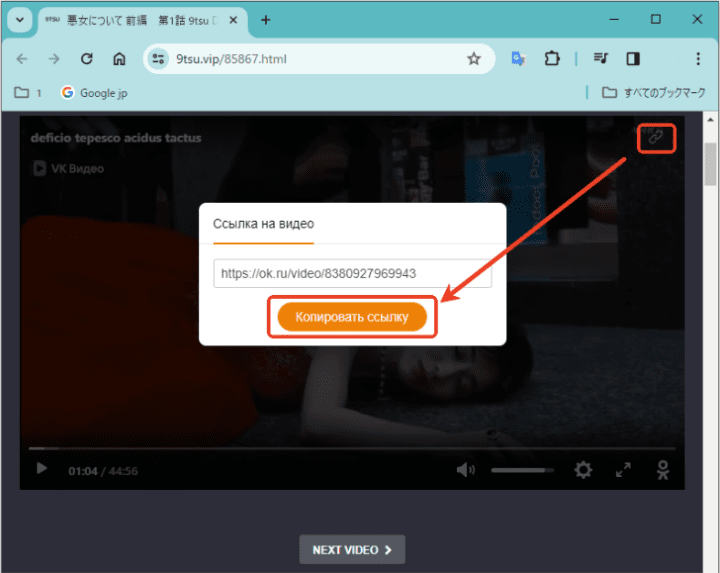Close the 悪女について 前編 tab

pyautogui.click(x=233, y=20)
